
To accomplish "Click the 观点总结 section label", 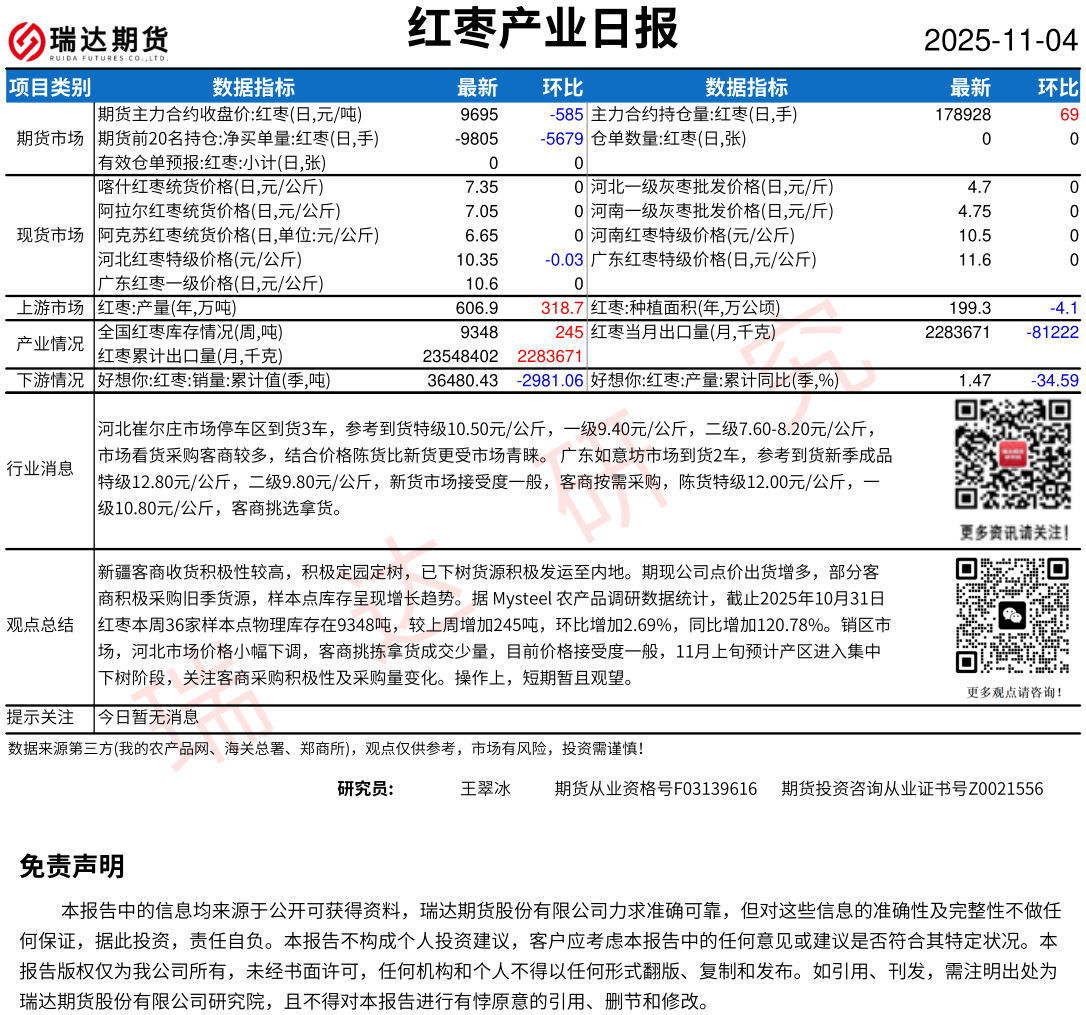I will point(40,625).
